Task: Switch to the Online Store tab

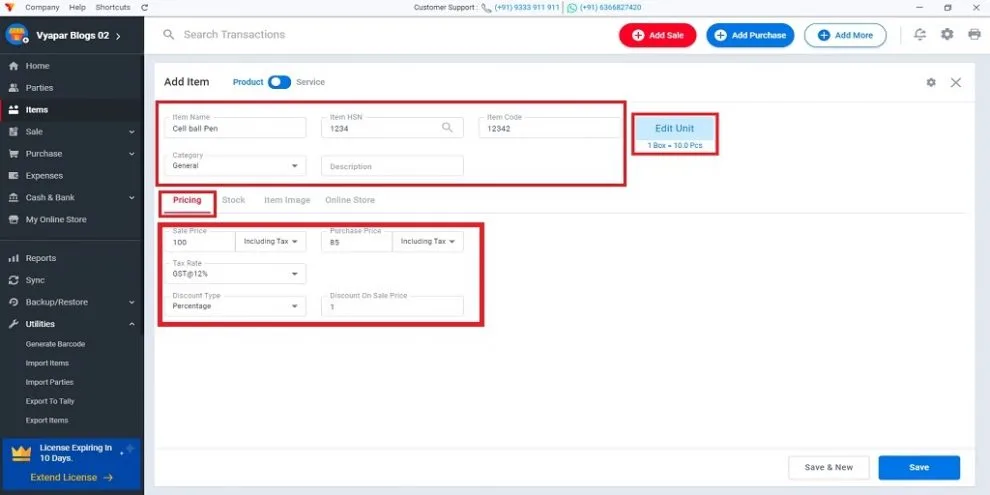Action: pos(350,200)
